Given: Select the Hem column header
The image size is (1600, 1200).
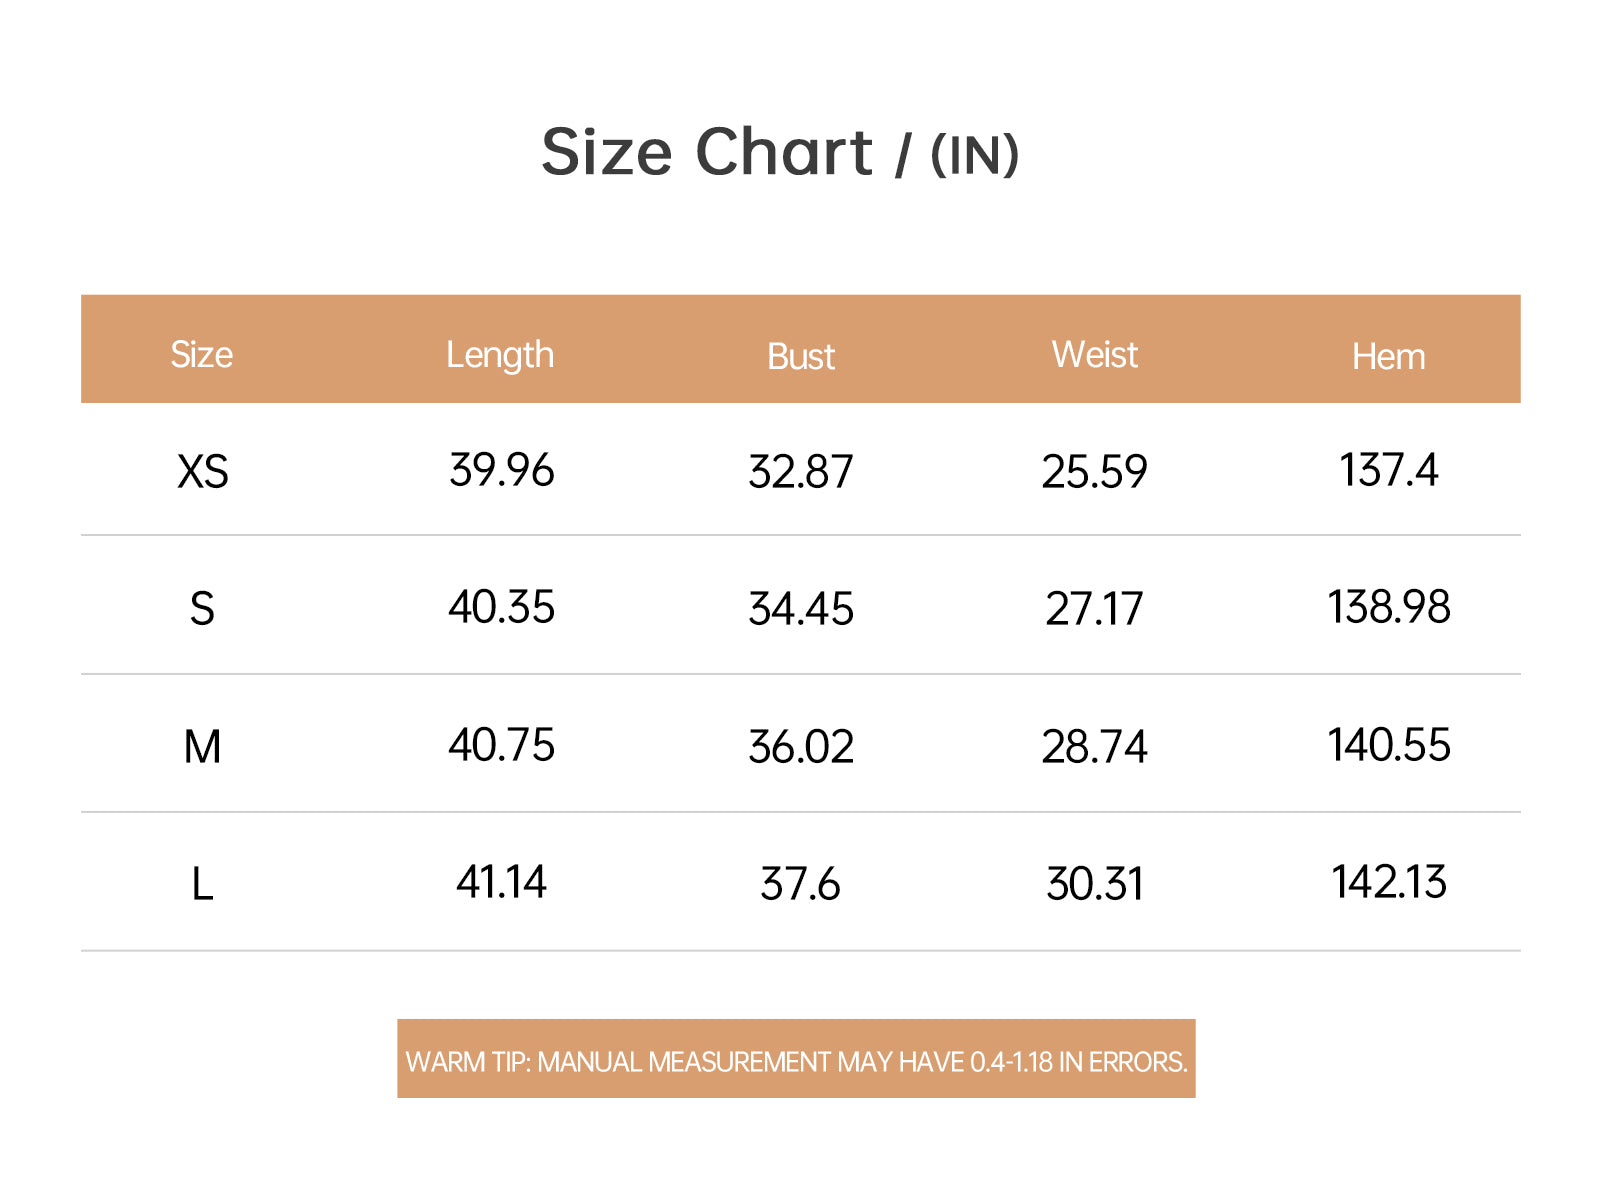Looking at the screenshot, I should [x=1389, y=356].
